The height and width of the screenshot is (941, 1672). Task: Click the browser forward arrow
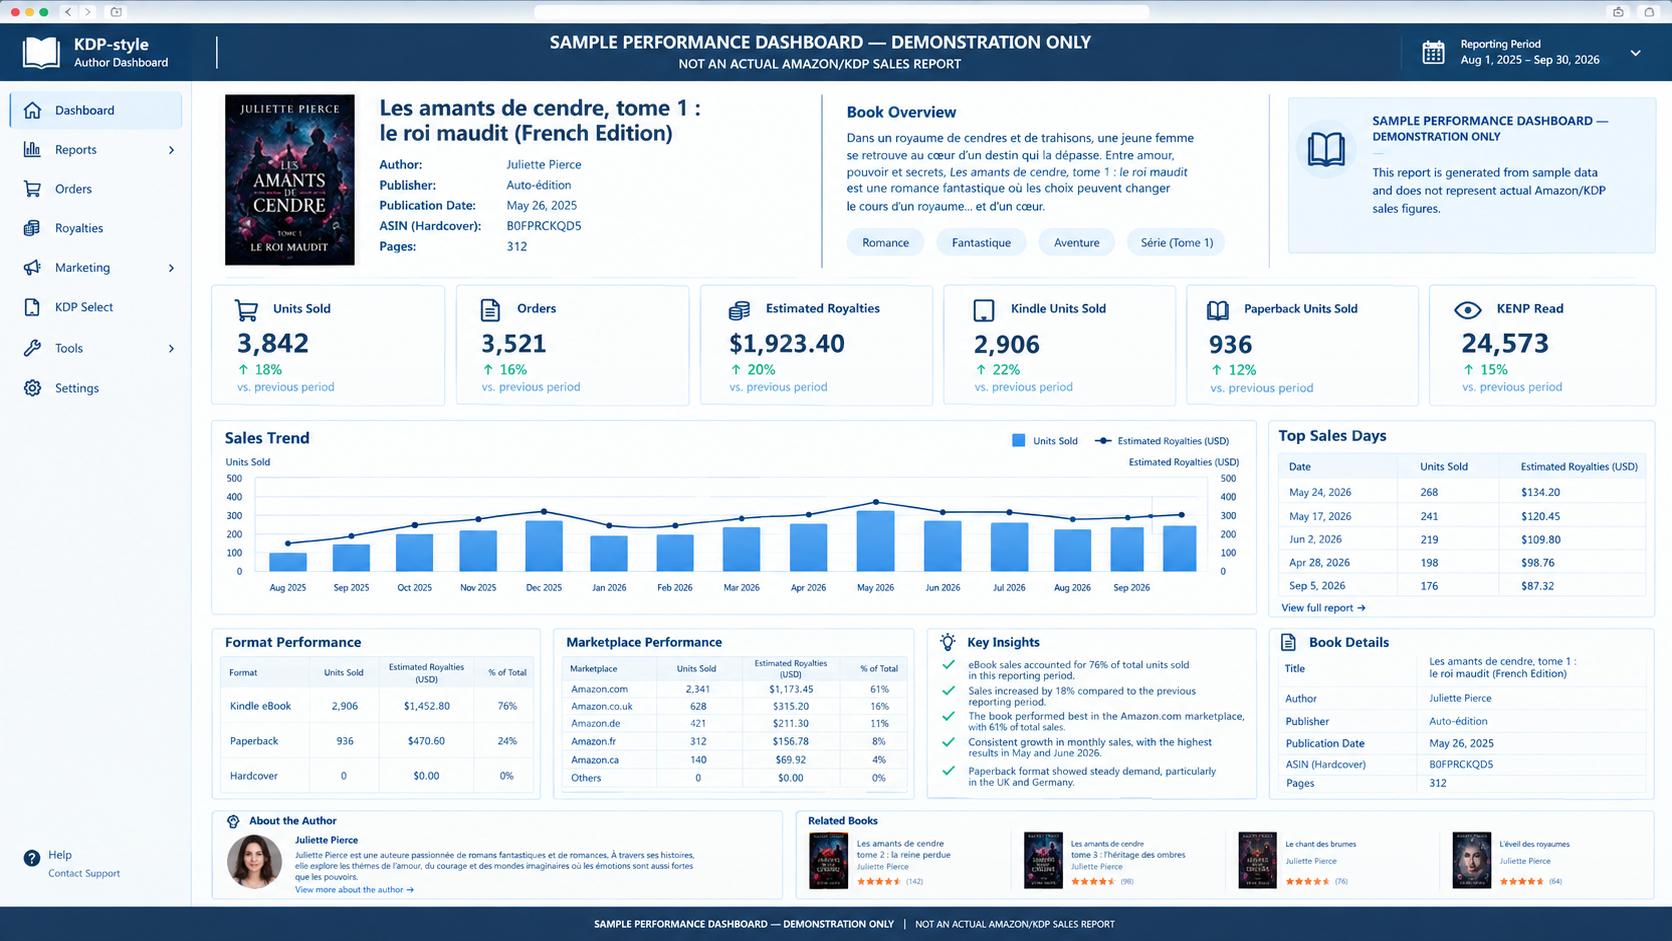(x=88, y=12)
